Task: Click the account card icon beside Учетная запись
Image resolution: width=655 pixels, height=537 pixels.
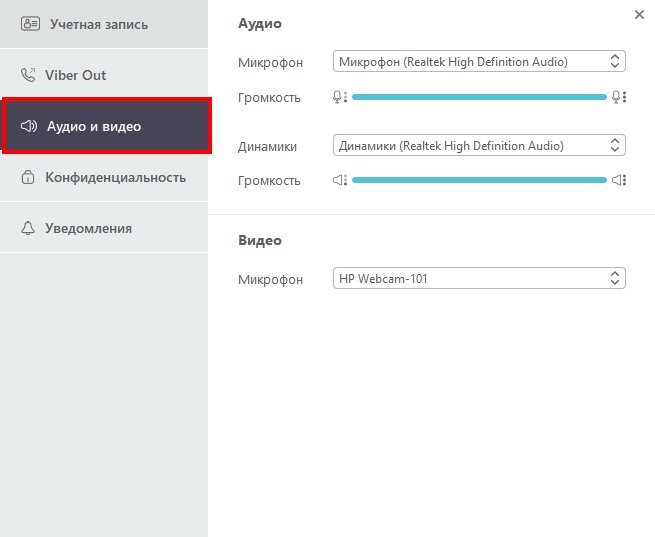Action: (29, 23)
